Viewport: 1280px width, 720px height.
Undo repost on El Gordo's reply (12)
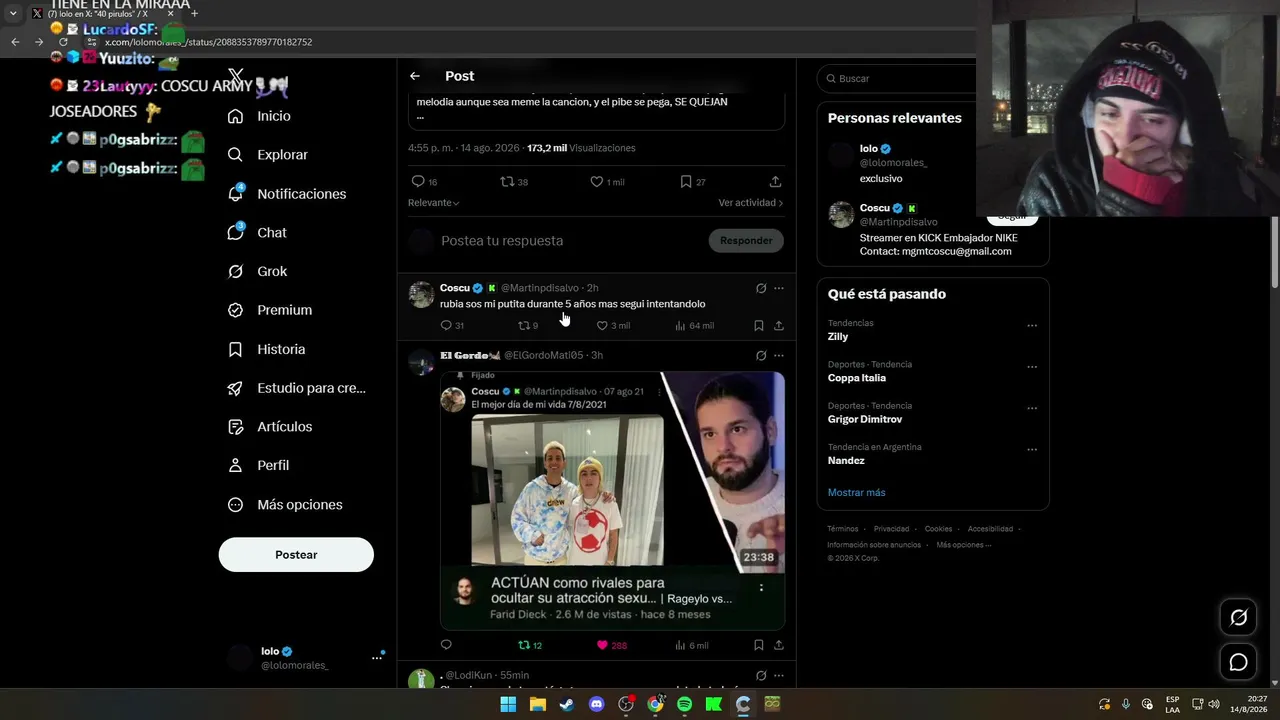(x=530, y=645)
